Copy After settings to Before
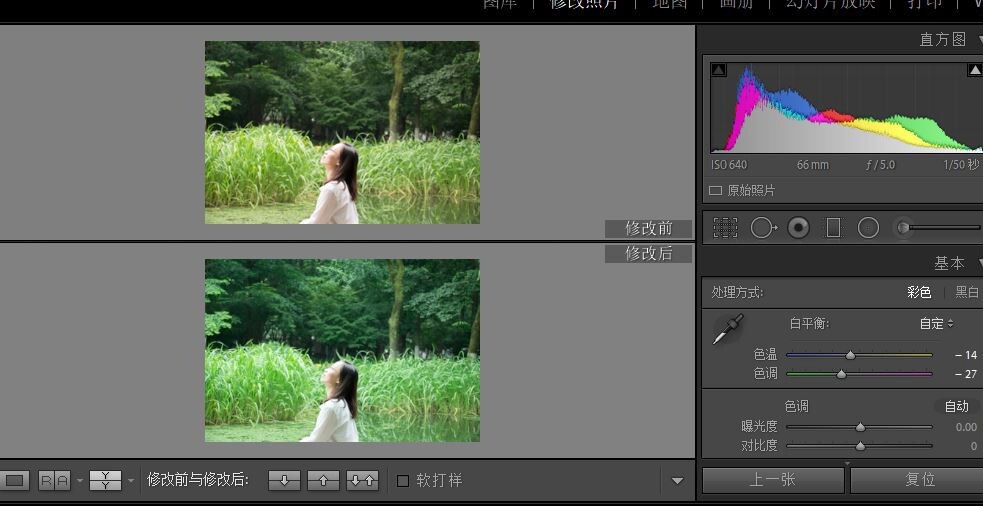Image resolution: width=983 pixels, height=506 pixels. tap(323, 480)
